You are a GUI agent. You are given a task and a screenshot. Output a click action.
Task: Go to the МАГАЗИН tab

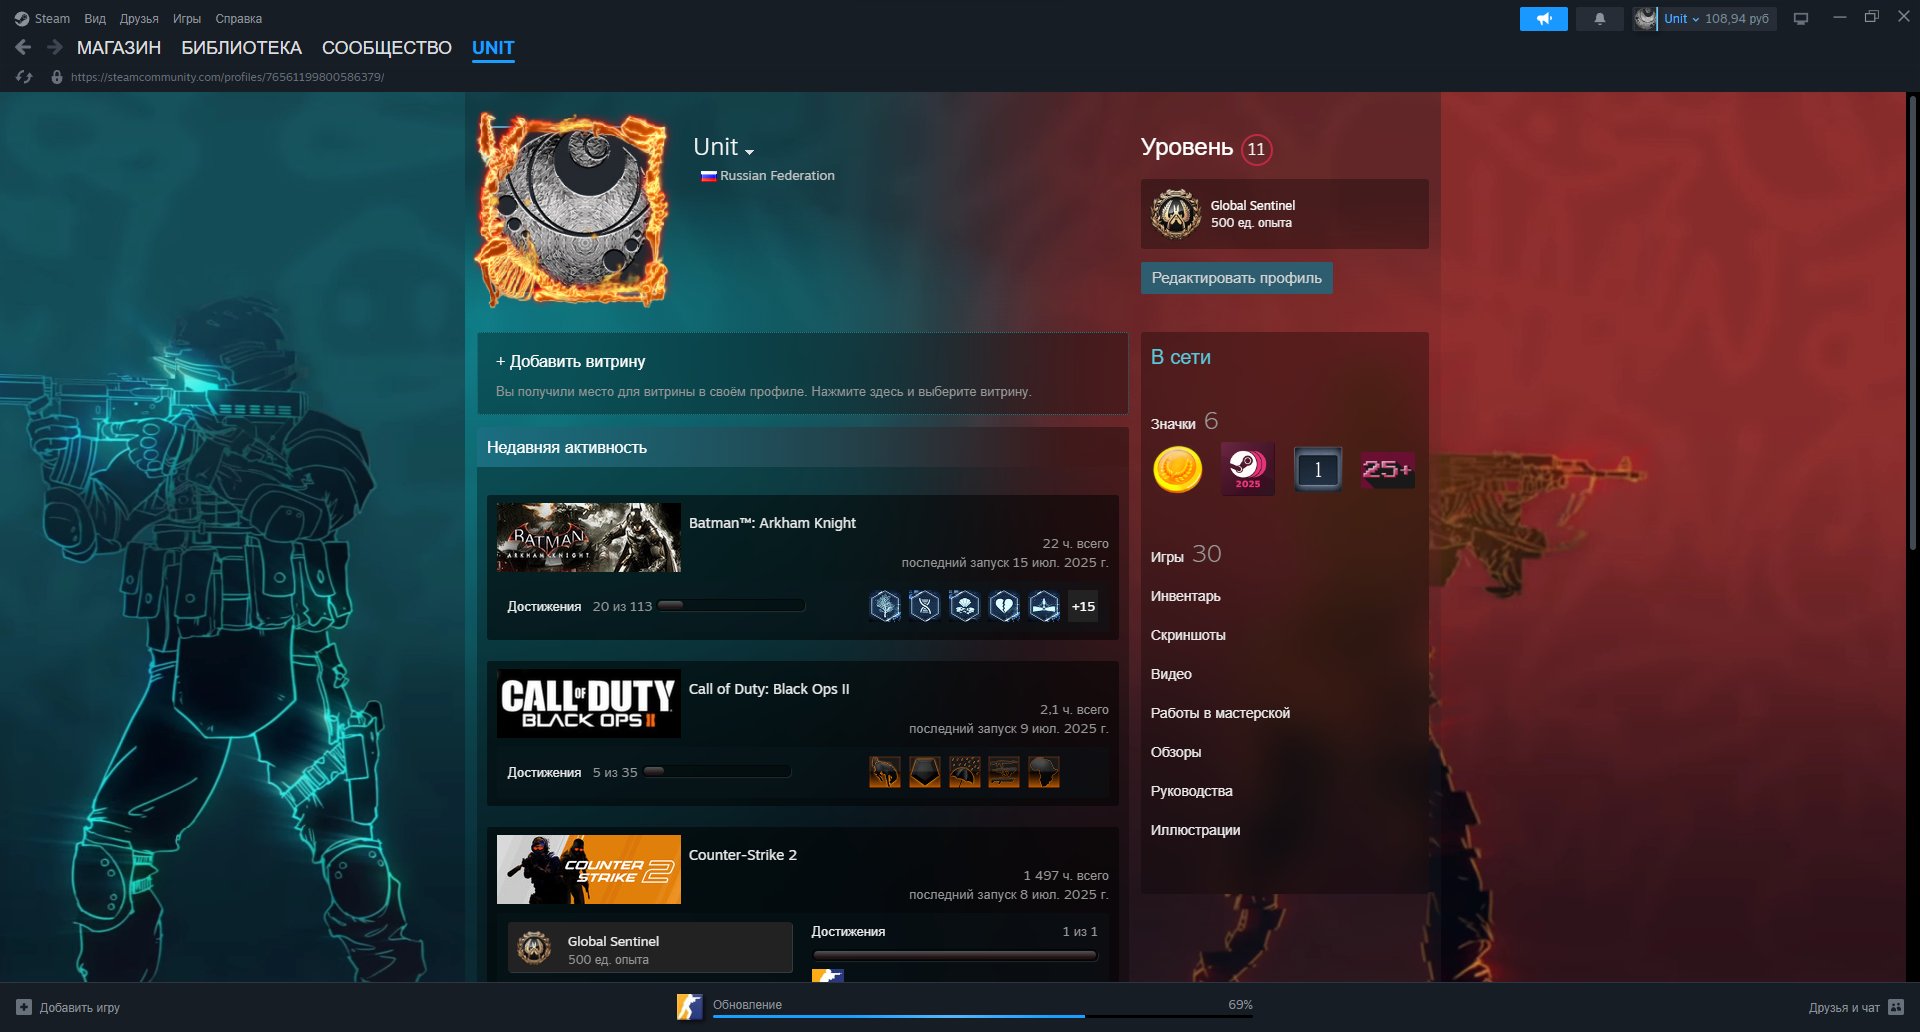(x=119, y=48)
